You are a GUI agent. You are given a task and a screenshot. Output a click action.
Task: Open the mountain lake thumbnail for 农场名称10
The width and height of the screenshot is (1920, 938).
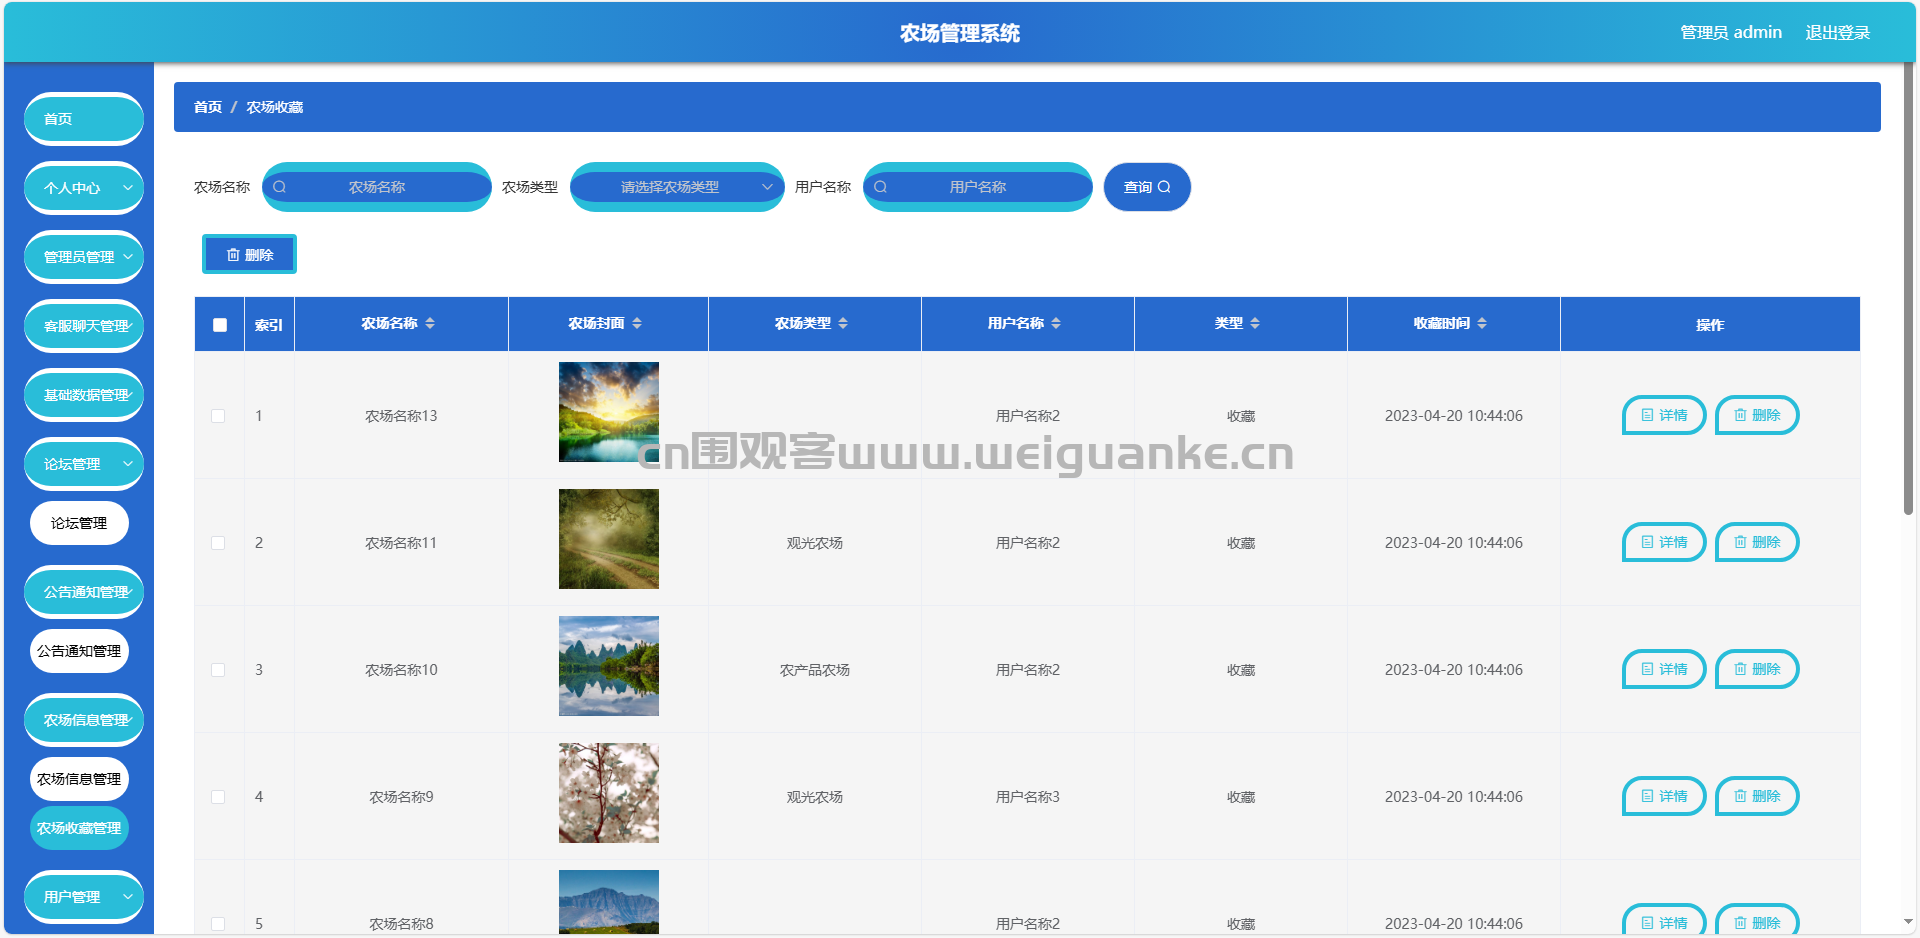(609, 666)
